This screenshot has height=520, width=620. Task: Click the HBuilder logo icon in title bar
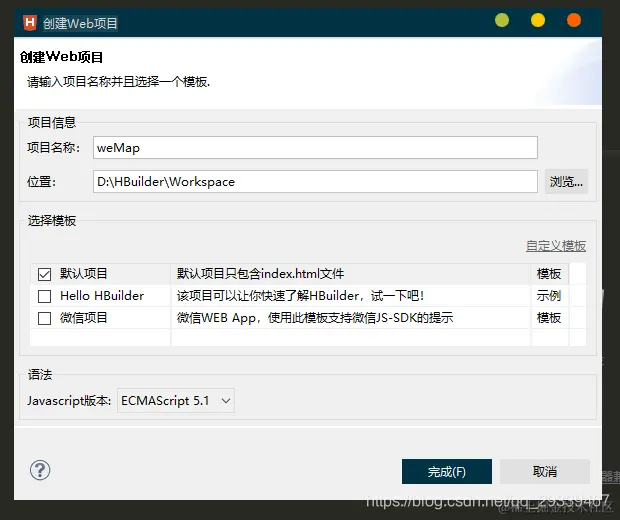click(30, 23)
